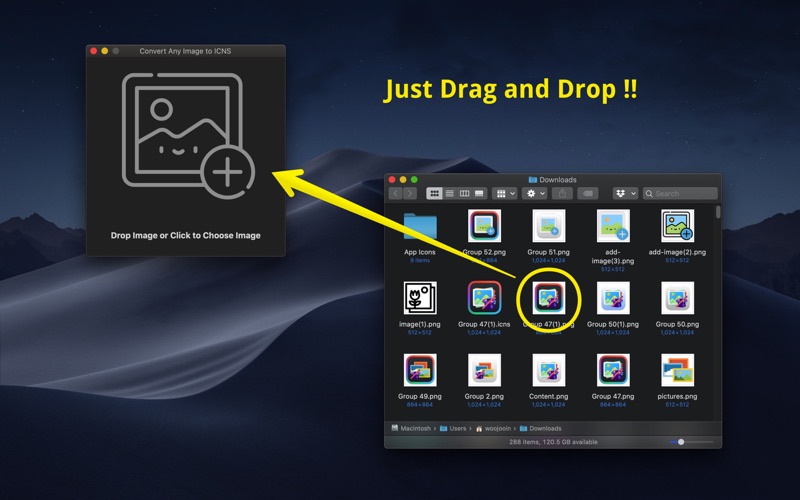
Task: Select the Content.png file
Action: coord(548,370)
